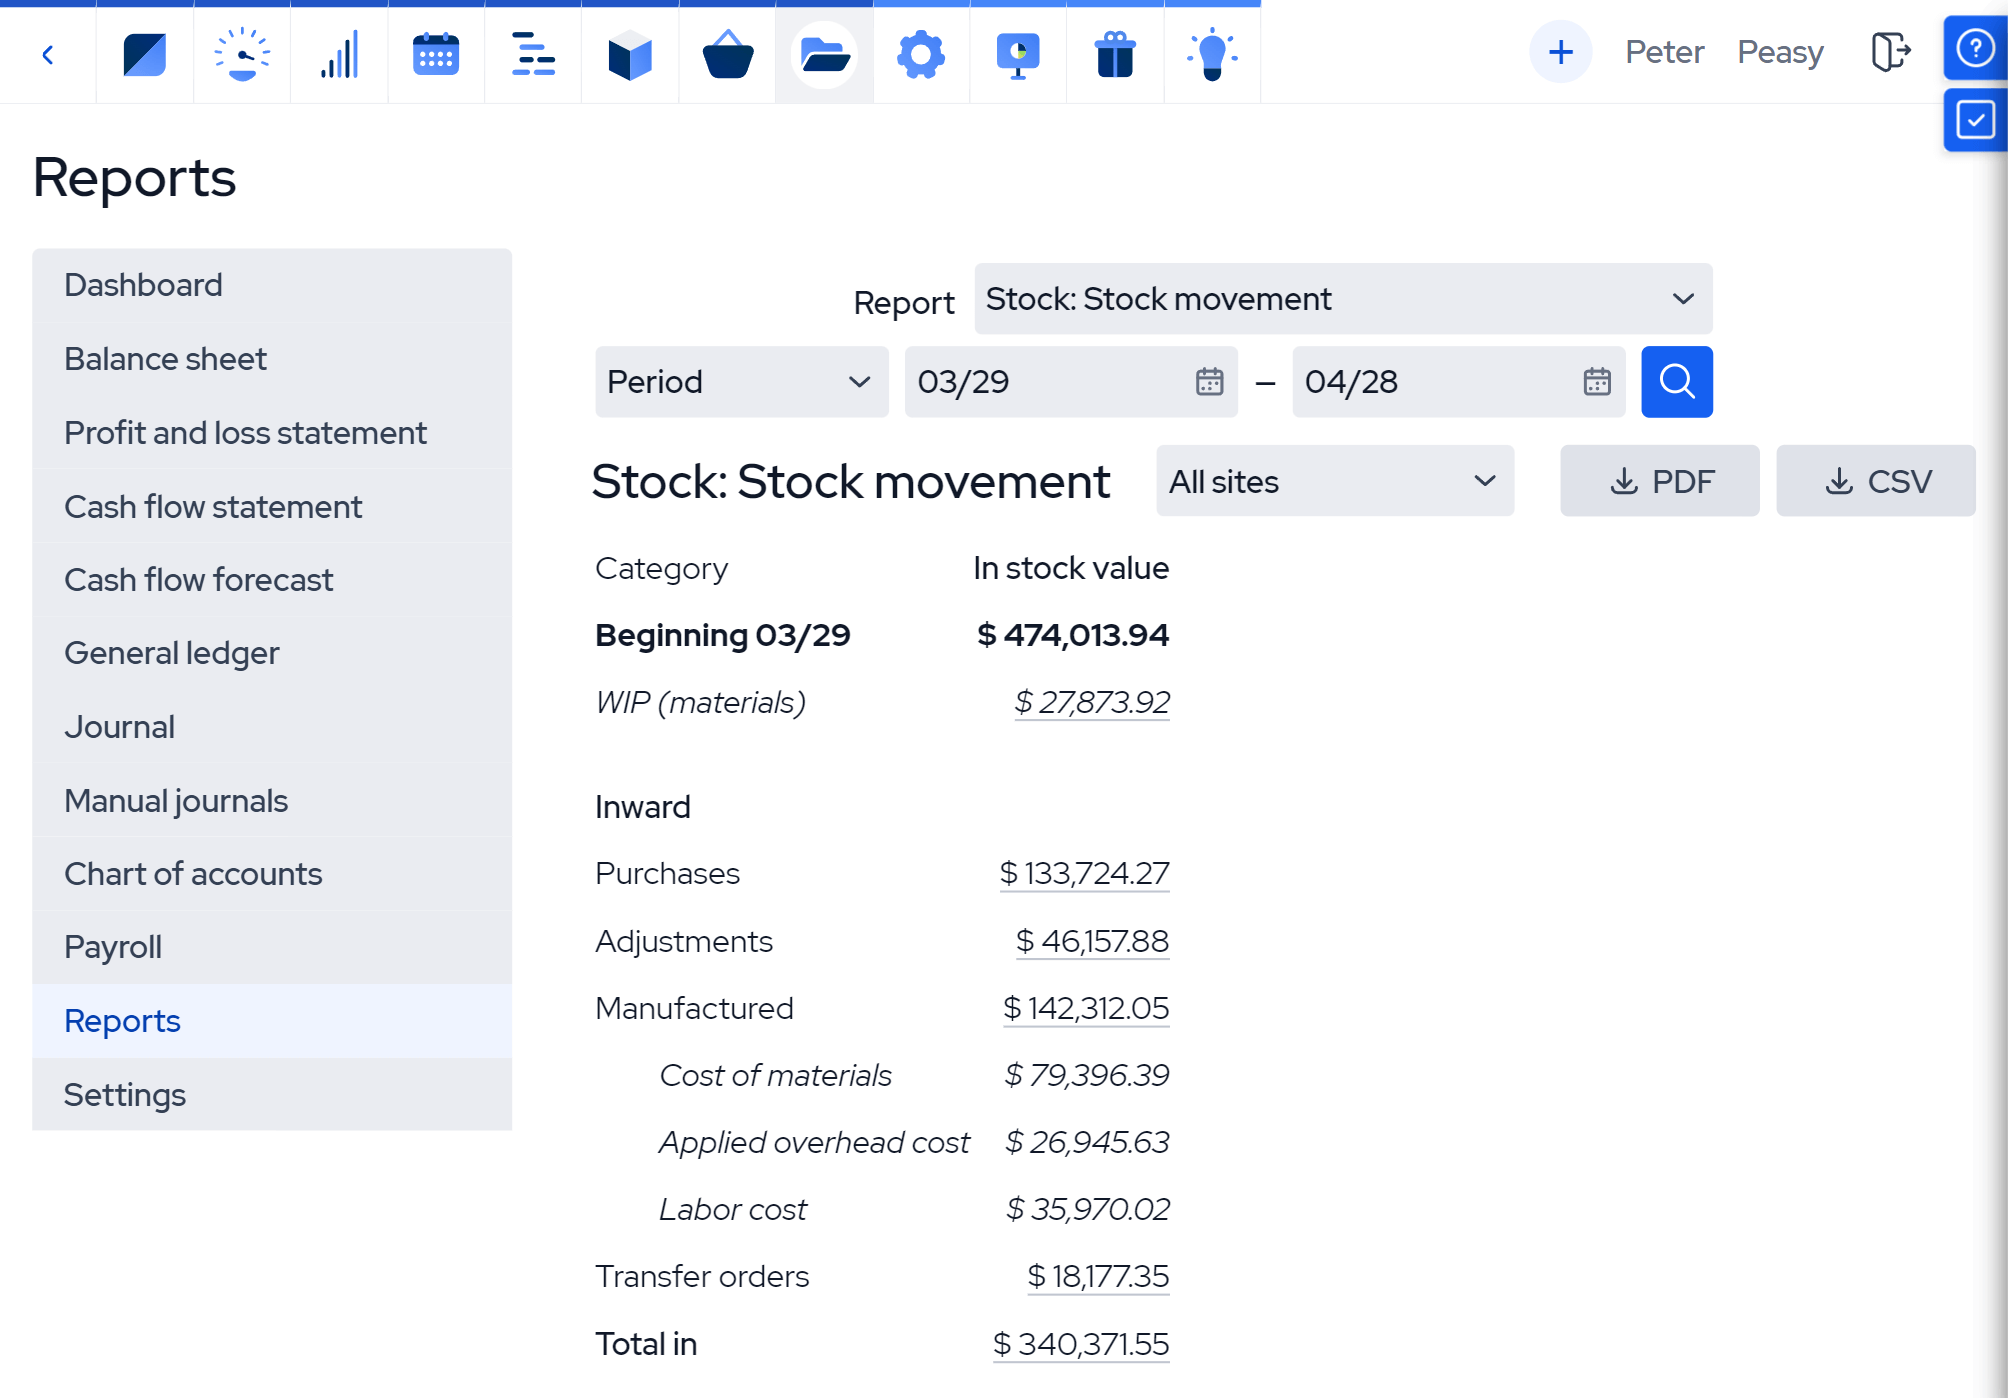Viewport: 2008px width, 1398px height.
Task: Open the Profit and loss statement section
Action: pyautogui.click(x=245, y=432)
